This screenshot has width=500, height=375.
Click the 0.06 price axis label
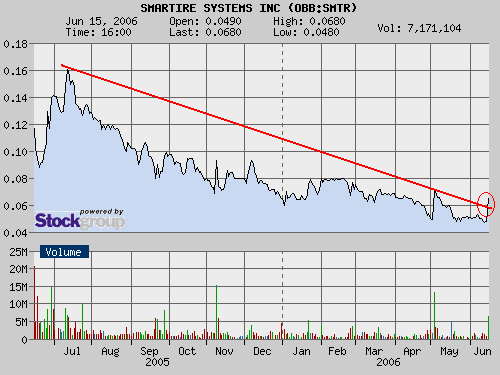tap(16, 206)
